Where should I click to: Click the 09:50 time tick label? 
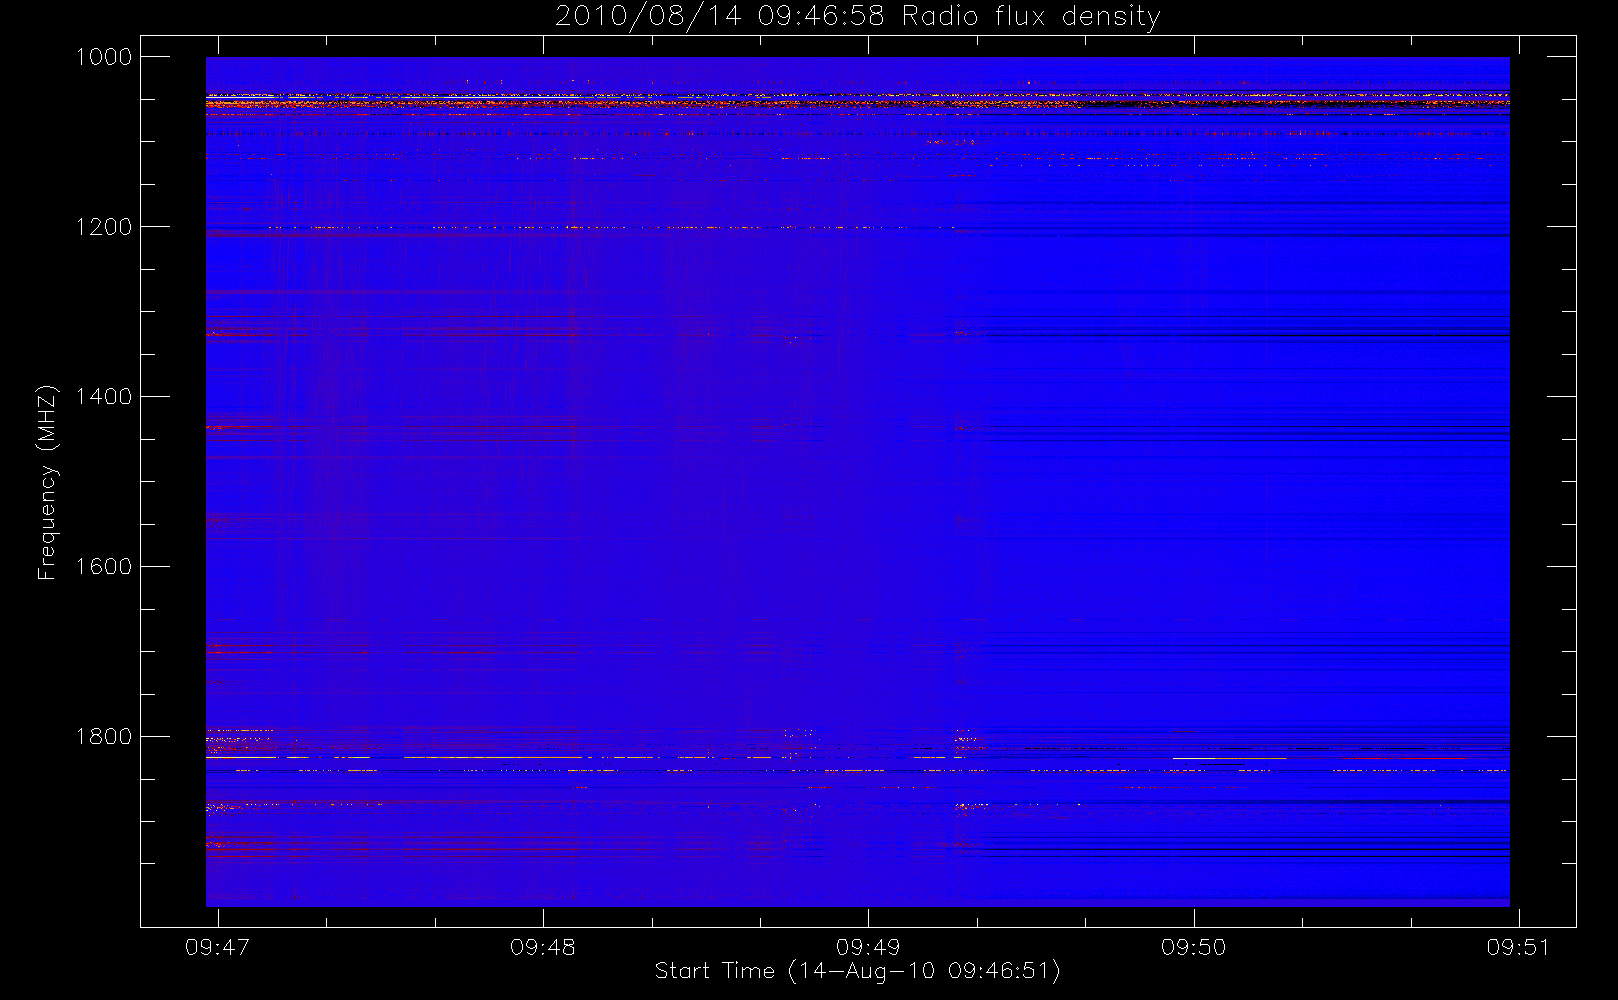[1193, 947]
